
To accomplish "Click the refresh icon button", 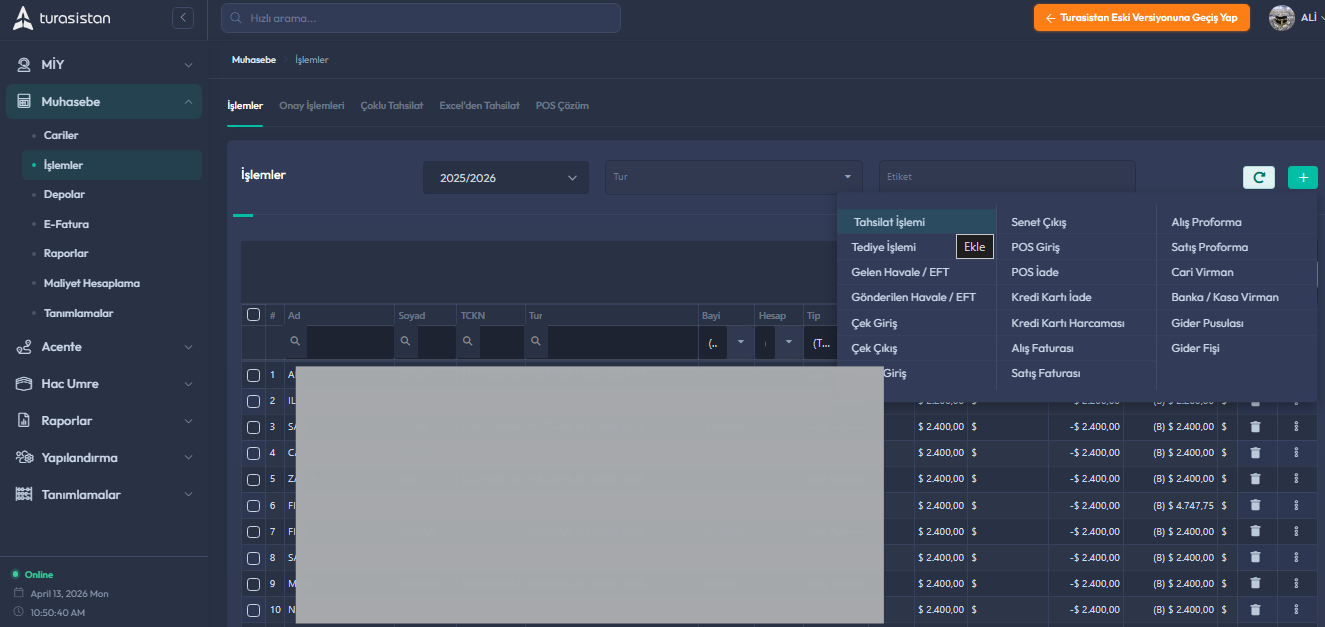I will 1258,177.
